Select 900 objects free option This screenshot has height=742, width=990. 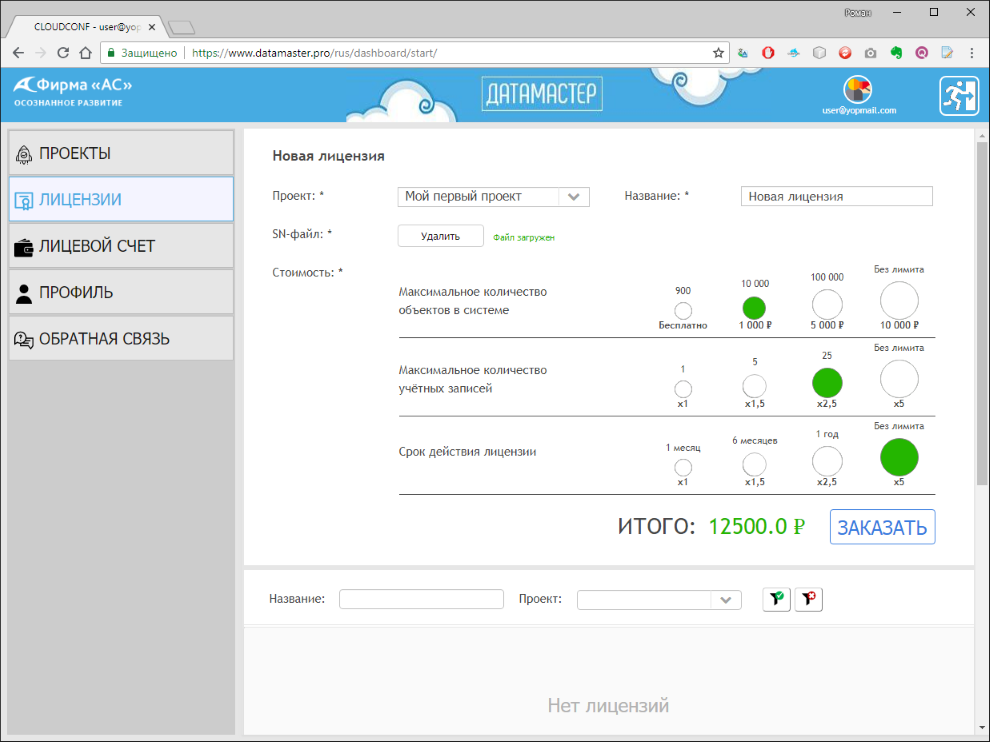pyautogui.click(x=683, y=311)
